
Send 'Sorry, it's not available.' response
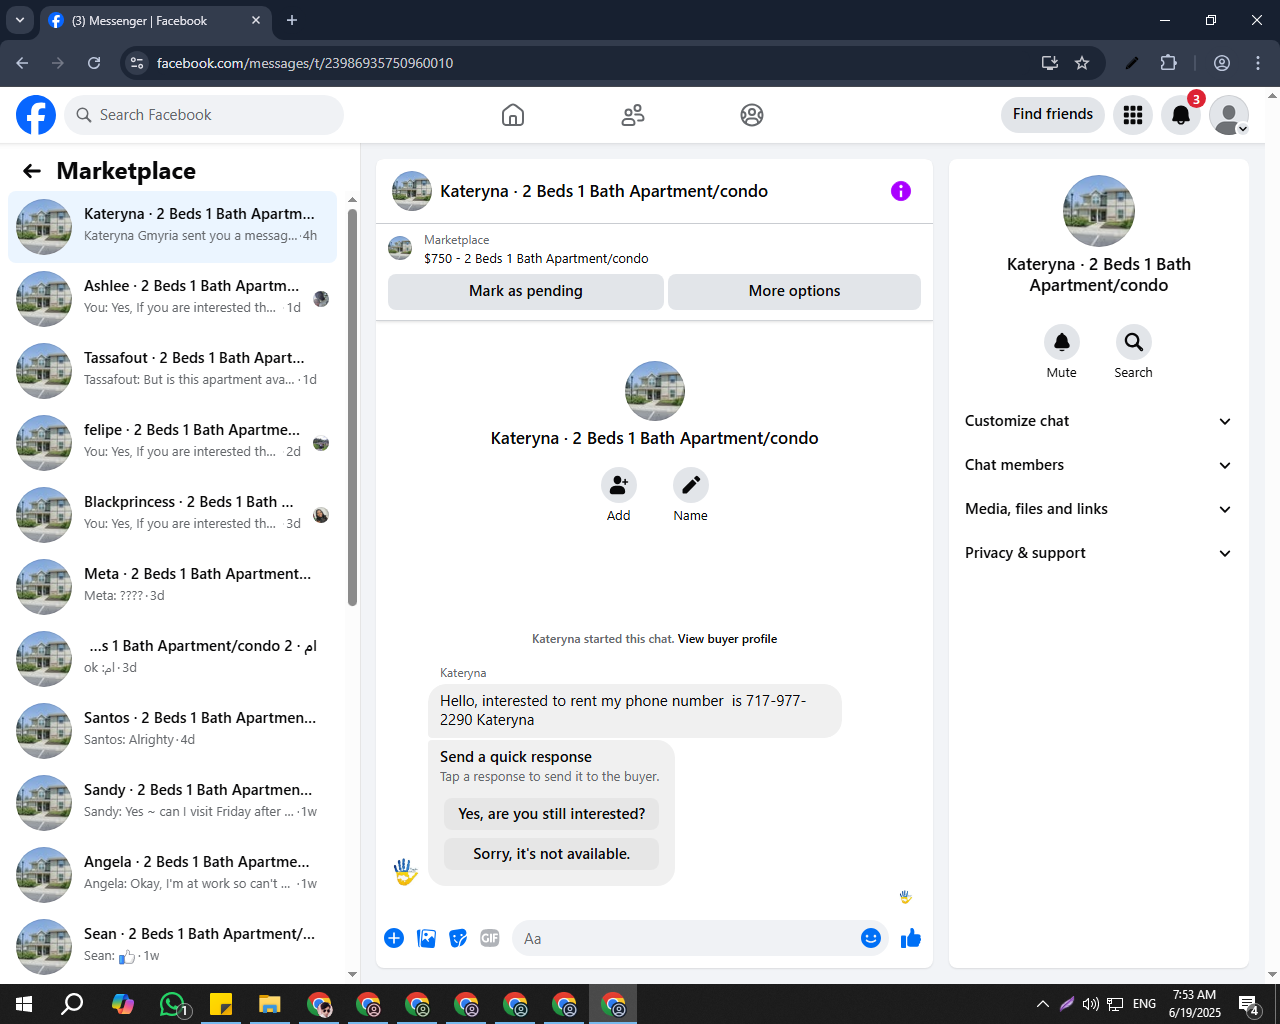click(552, 854)
